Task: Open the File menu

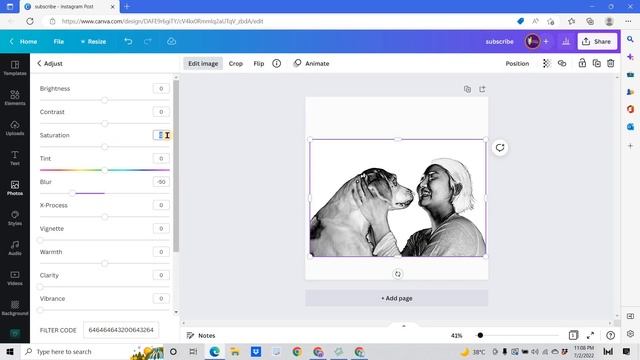Action: [x=59, y=42]
